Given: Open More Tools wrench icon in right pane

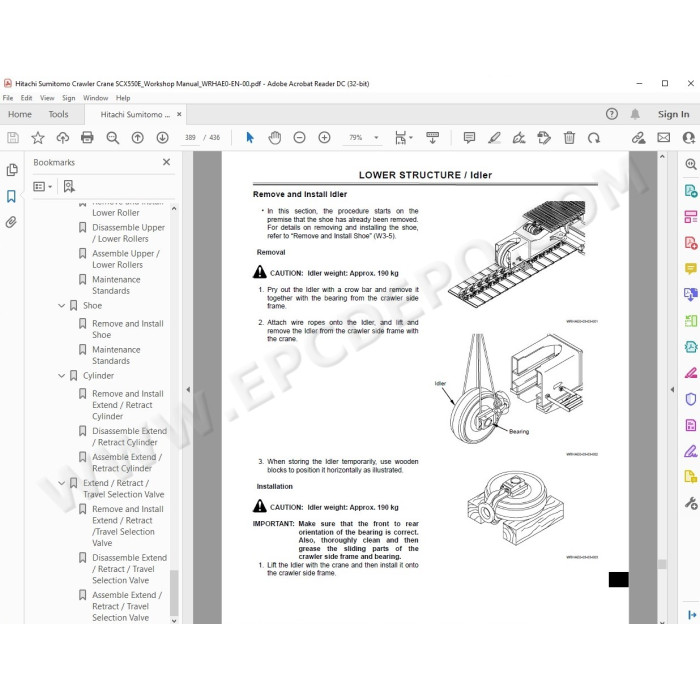Looking at the screenshot, I should pyautogui.click(x=691, y=503).
